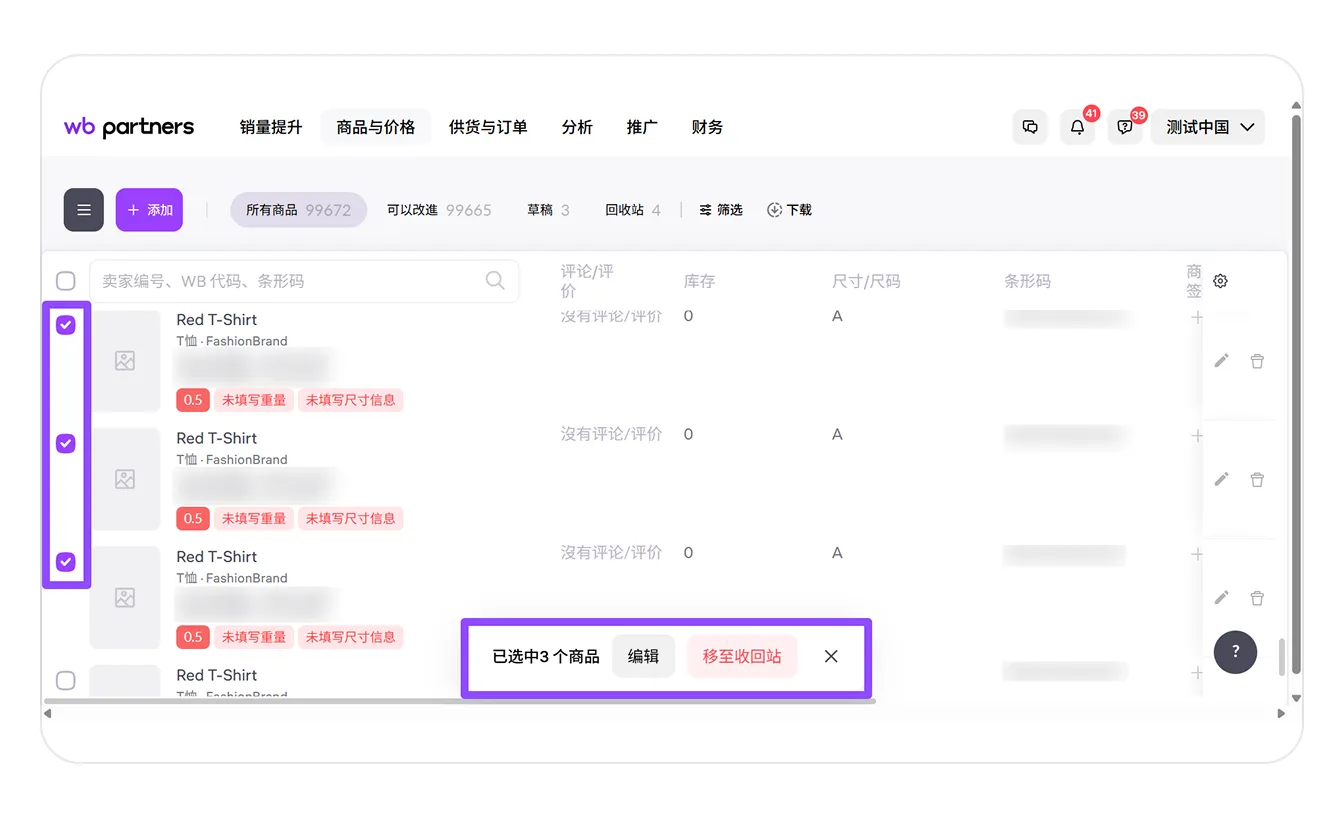The image size is (1344, 818).
Task: Click the plus tag icon in the second product row
Action: click(x=1197, y=436)
